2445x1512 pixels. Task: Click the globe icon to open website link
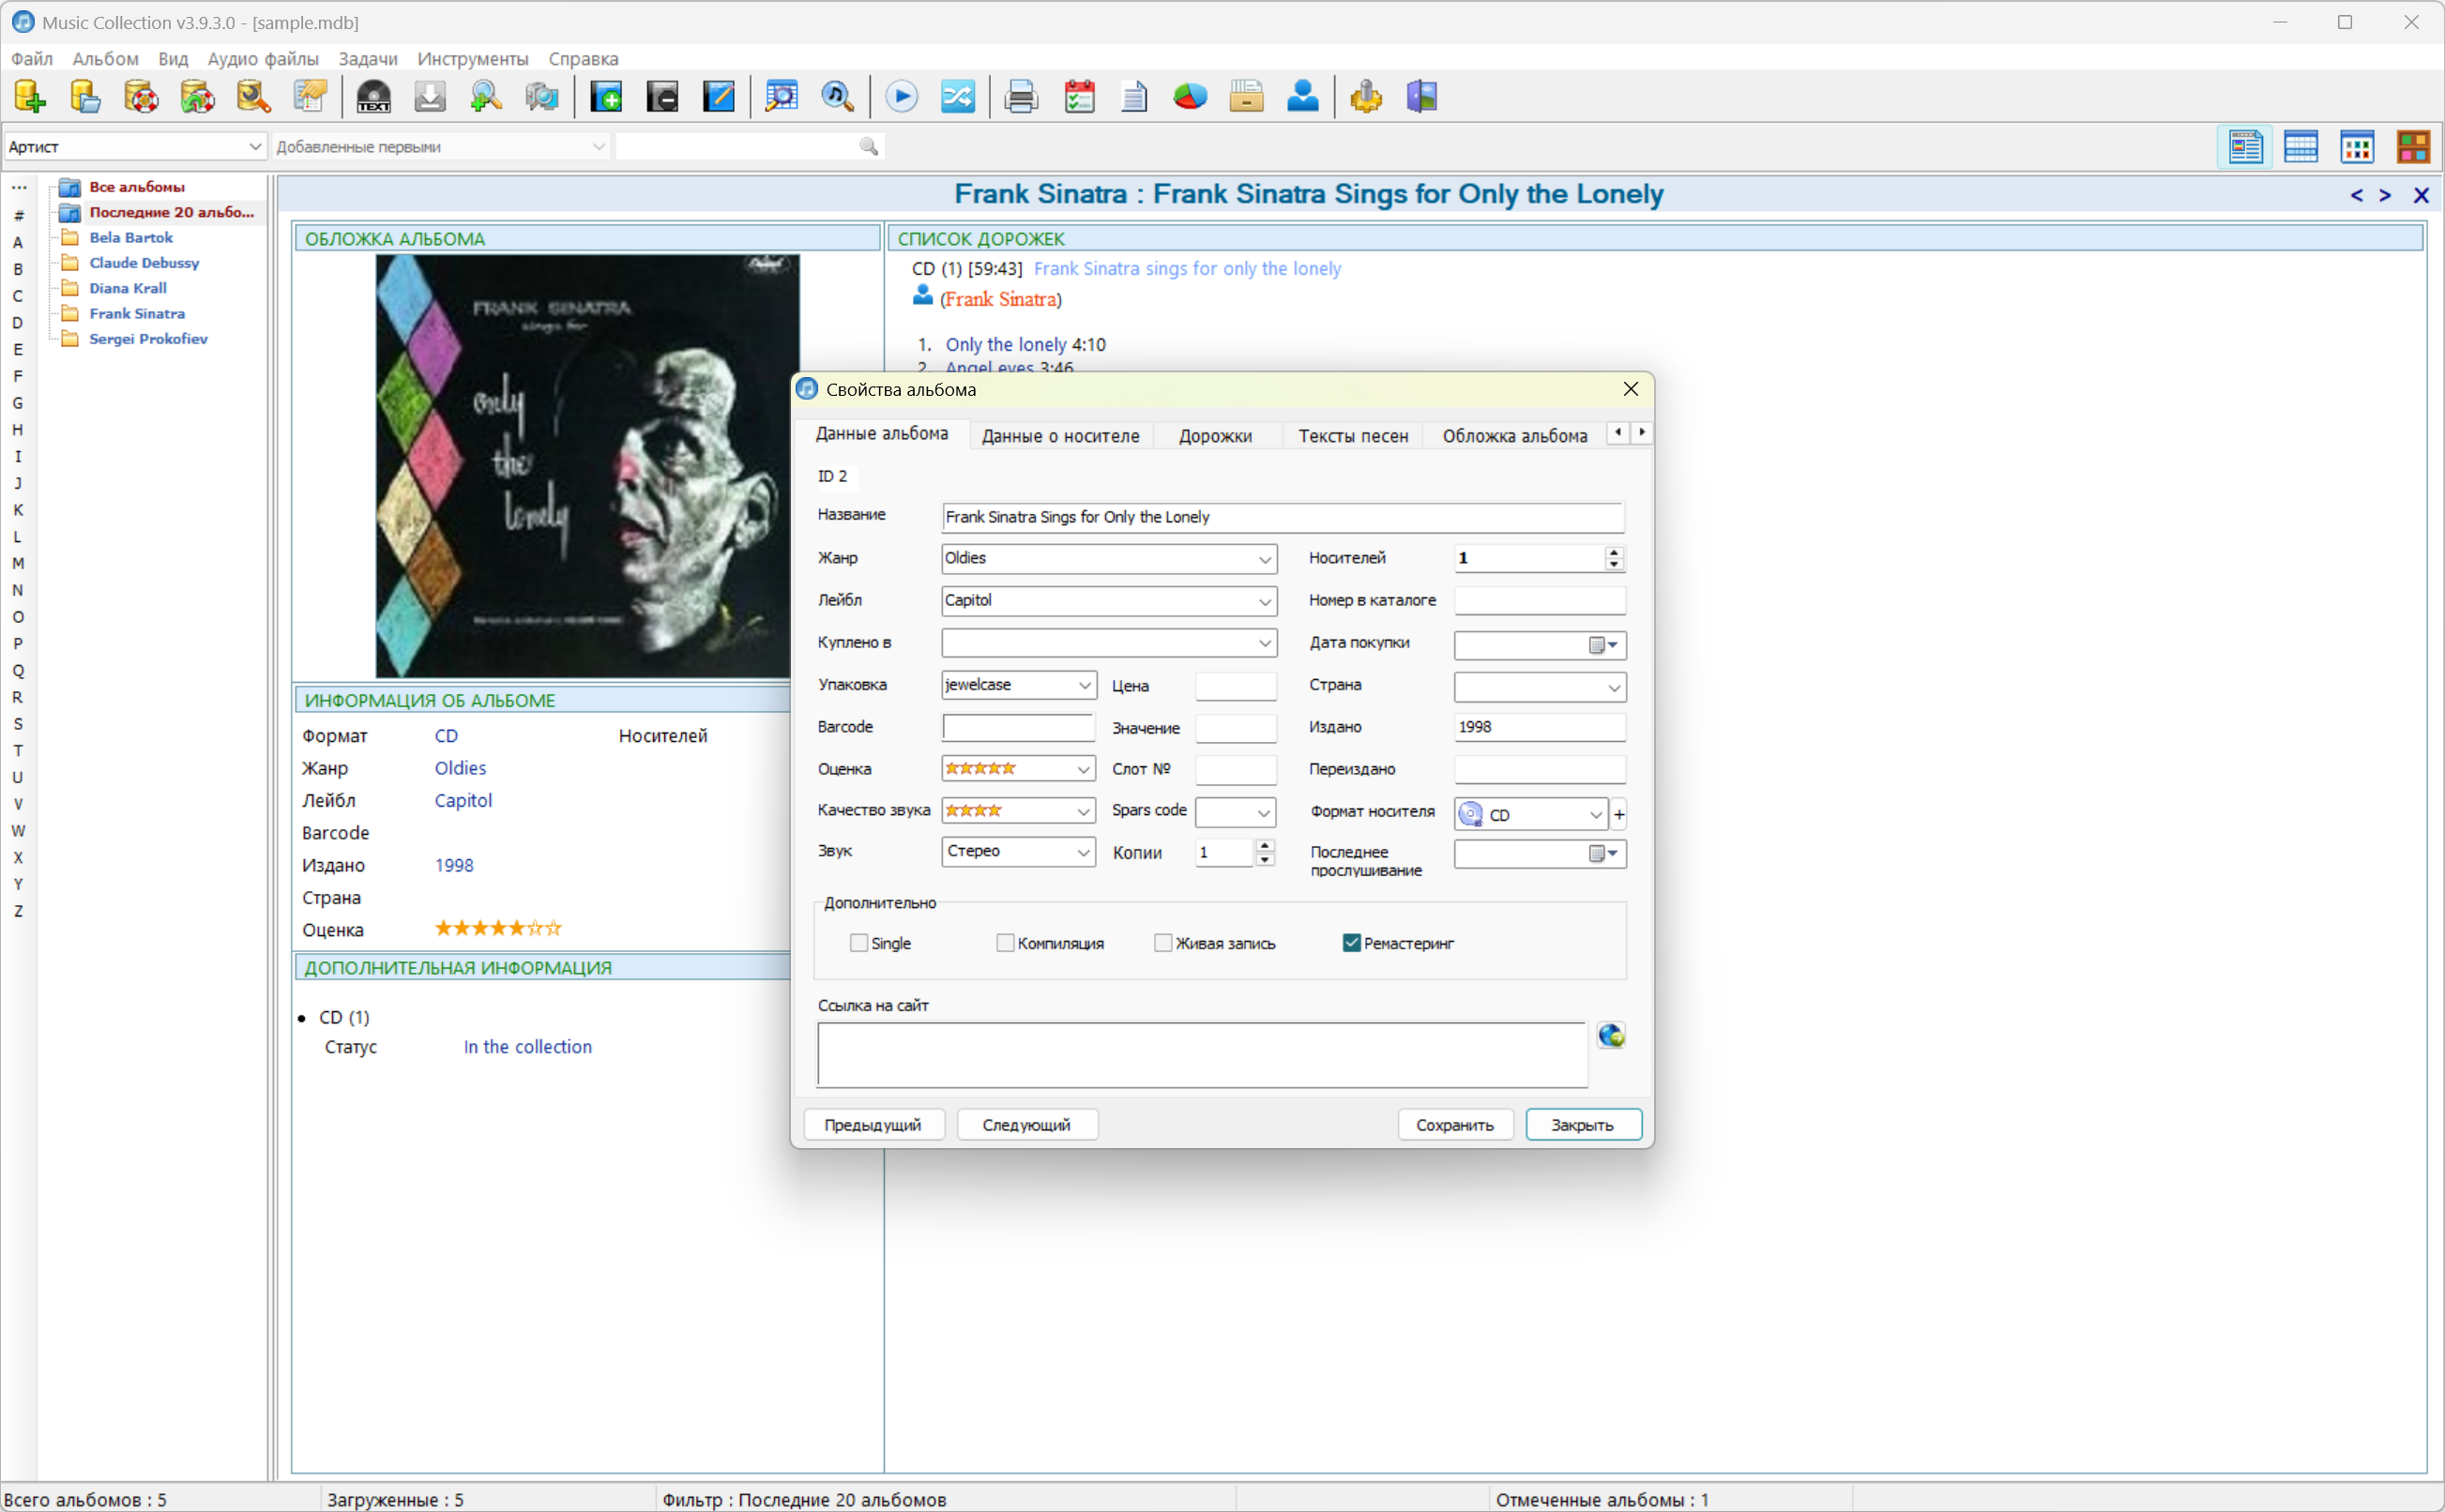click(1610, 1035)
